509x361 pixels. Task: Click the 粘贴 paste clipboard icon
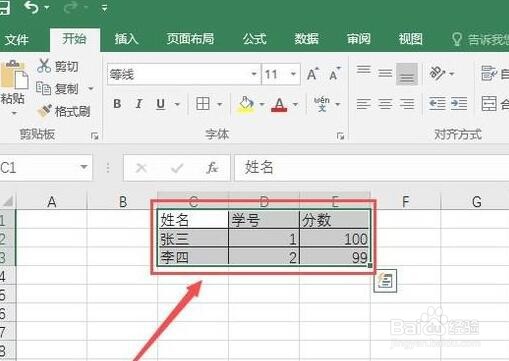tap(14, 76)
